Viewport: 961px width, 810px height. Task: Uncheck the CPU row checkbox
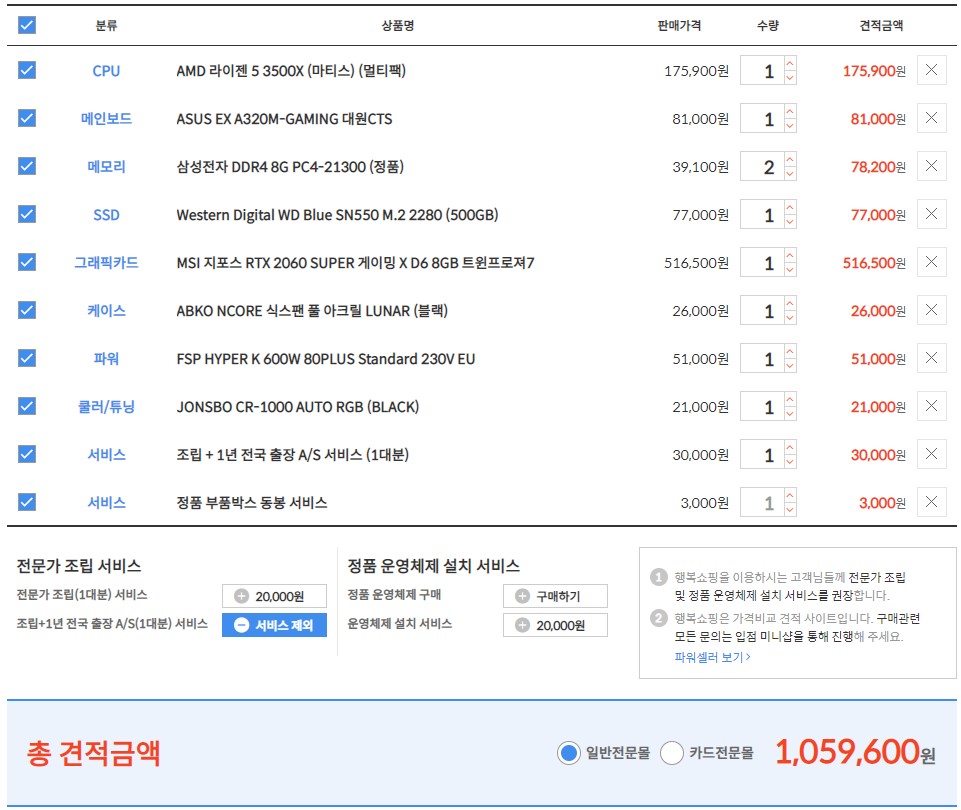[x=27, y=70]
